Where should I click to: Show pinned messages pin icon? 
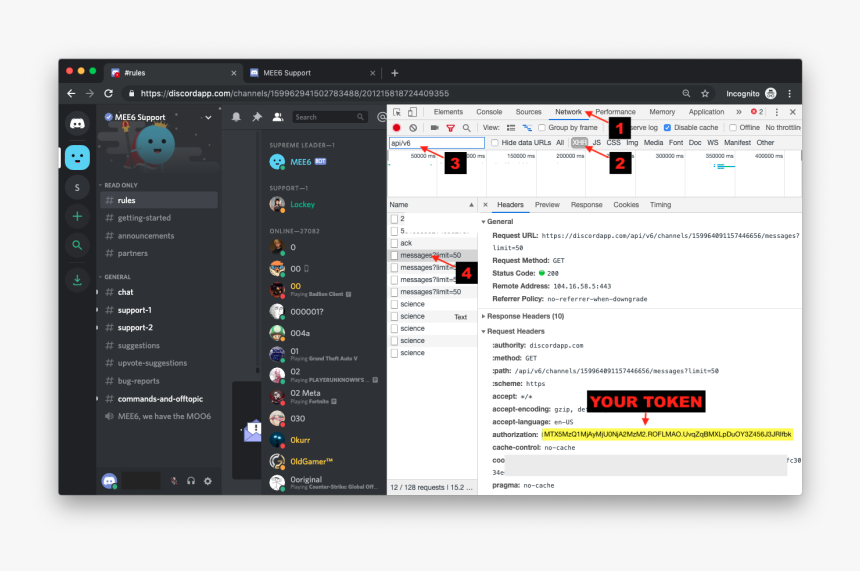(257, 117)
